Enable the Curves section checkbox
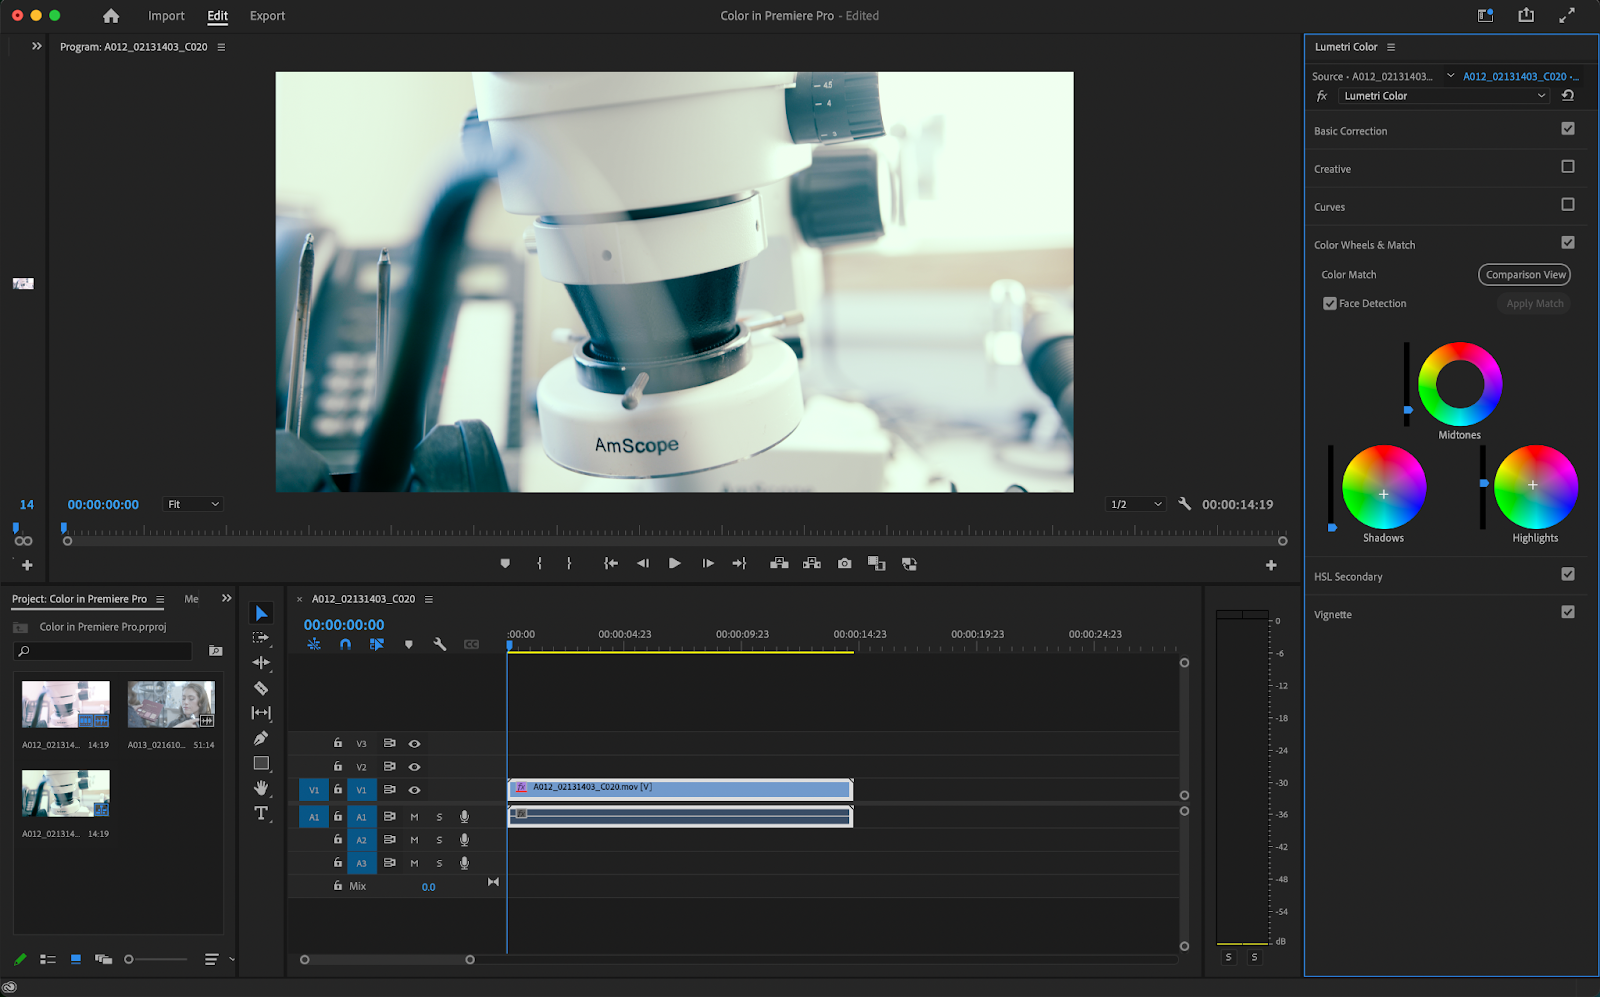 point(1568,205)
